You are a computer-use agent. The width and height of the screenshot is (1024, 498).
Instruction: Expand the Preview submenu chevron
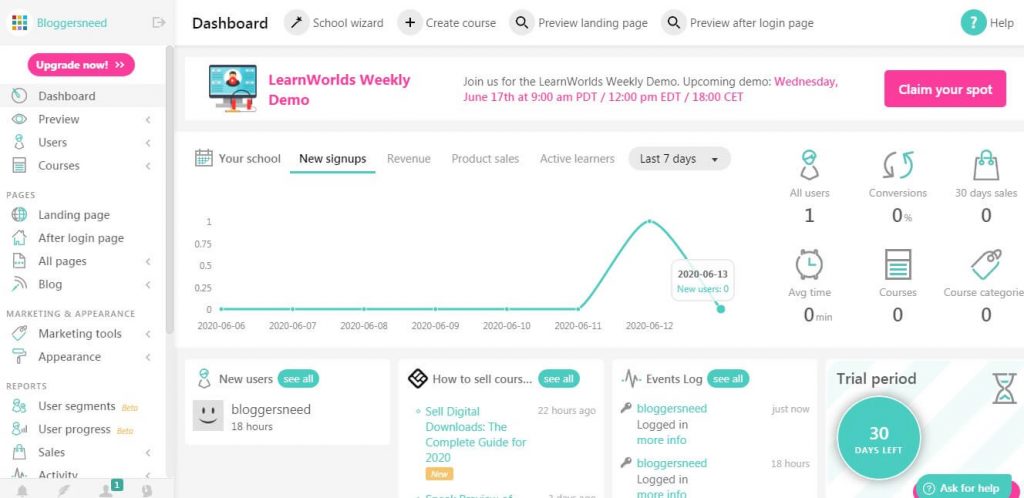click(x=148, y=119)
